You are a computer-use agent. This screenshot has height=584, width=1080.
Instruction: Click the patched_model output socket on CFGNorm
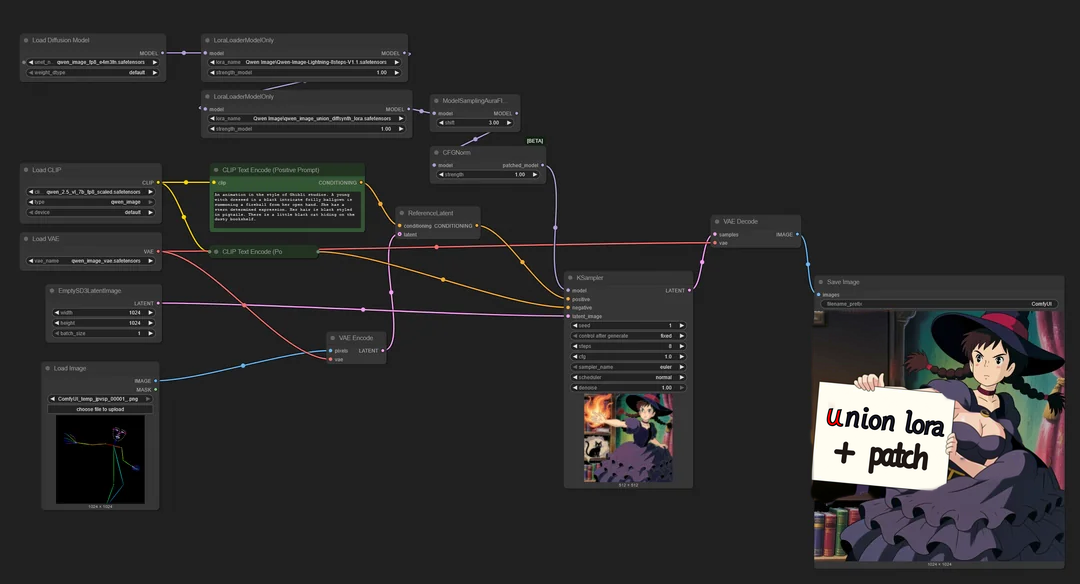543,165
